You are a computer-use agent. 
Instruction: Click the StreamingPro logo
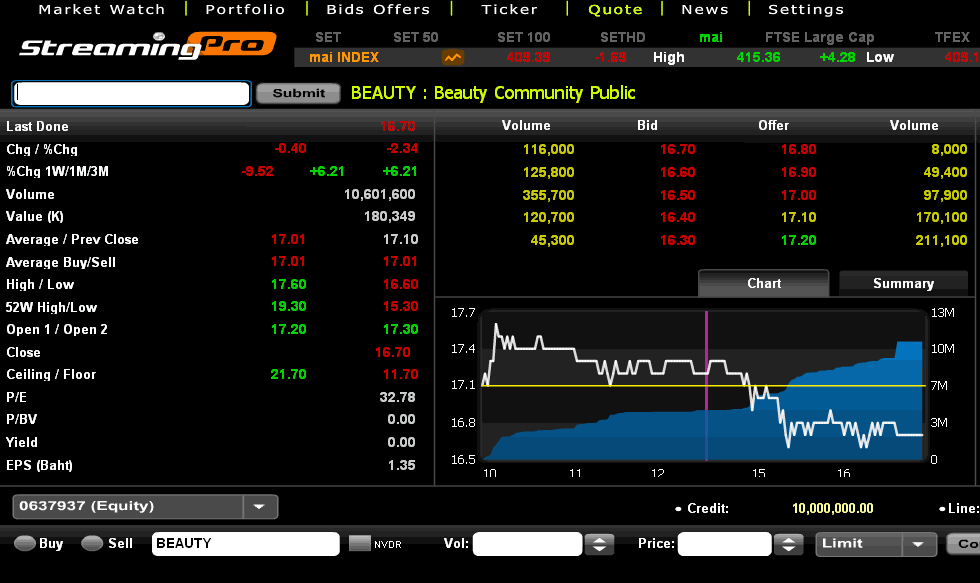148,46
